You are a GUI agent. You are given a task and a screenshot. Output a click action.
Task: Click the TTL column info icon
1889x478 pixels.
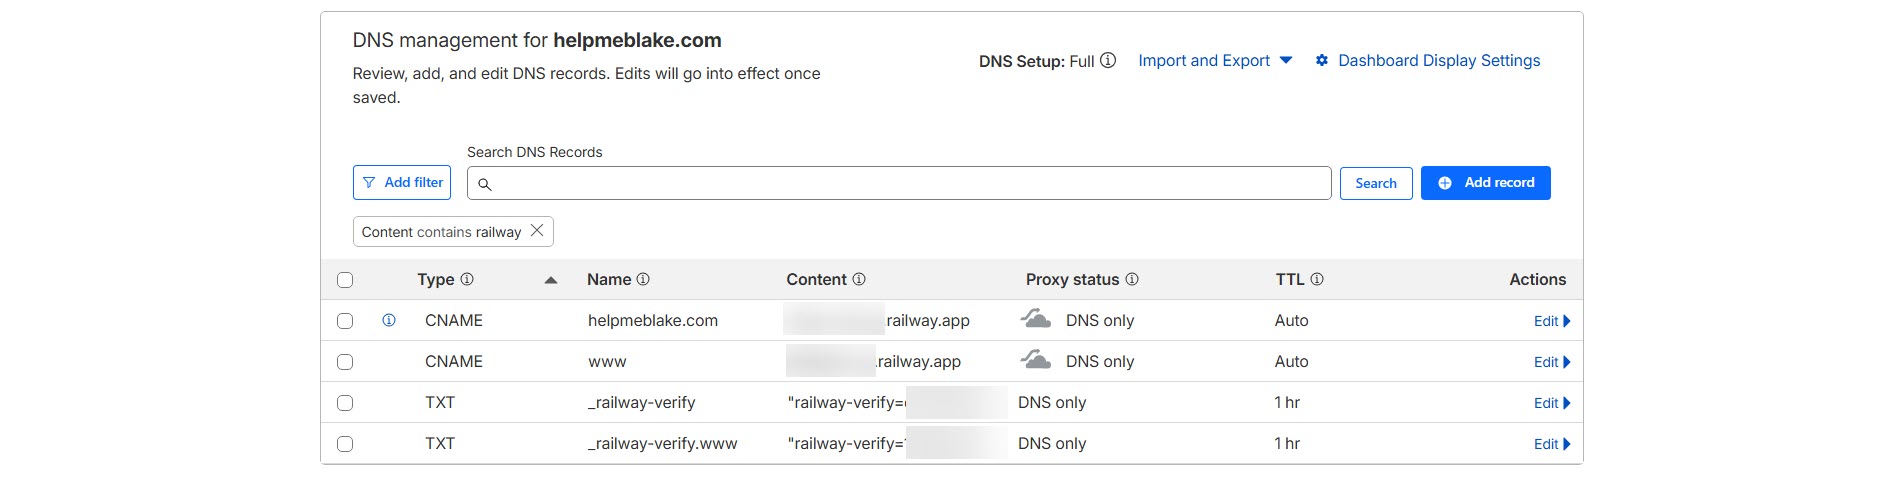[x=1317, y=279]
